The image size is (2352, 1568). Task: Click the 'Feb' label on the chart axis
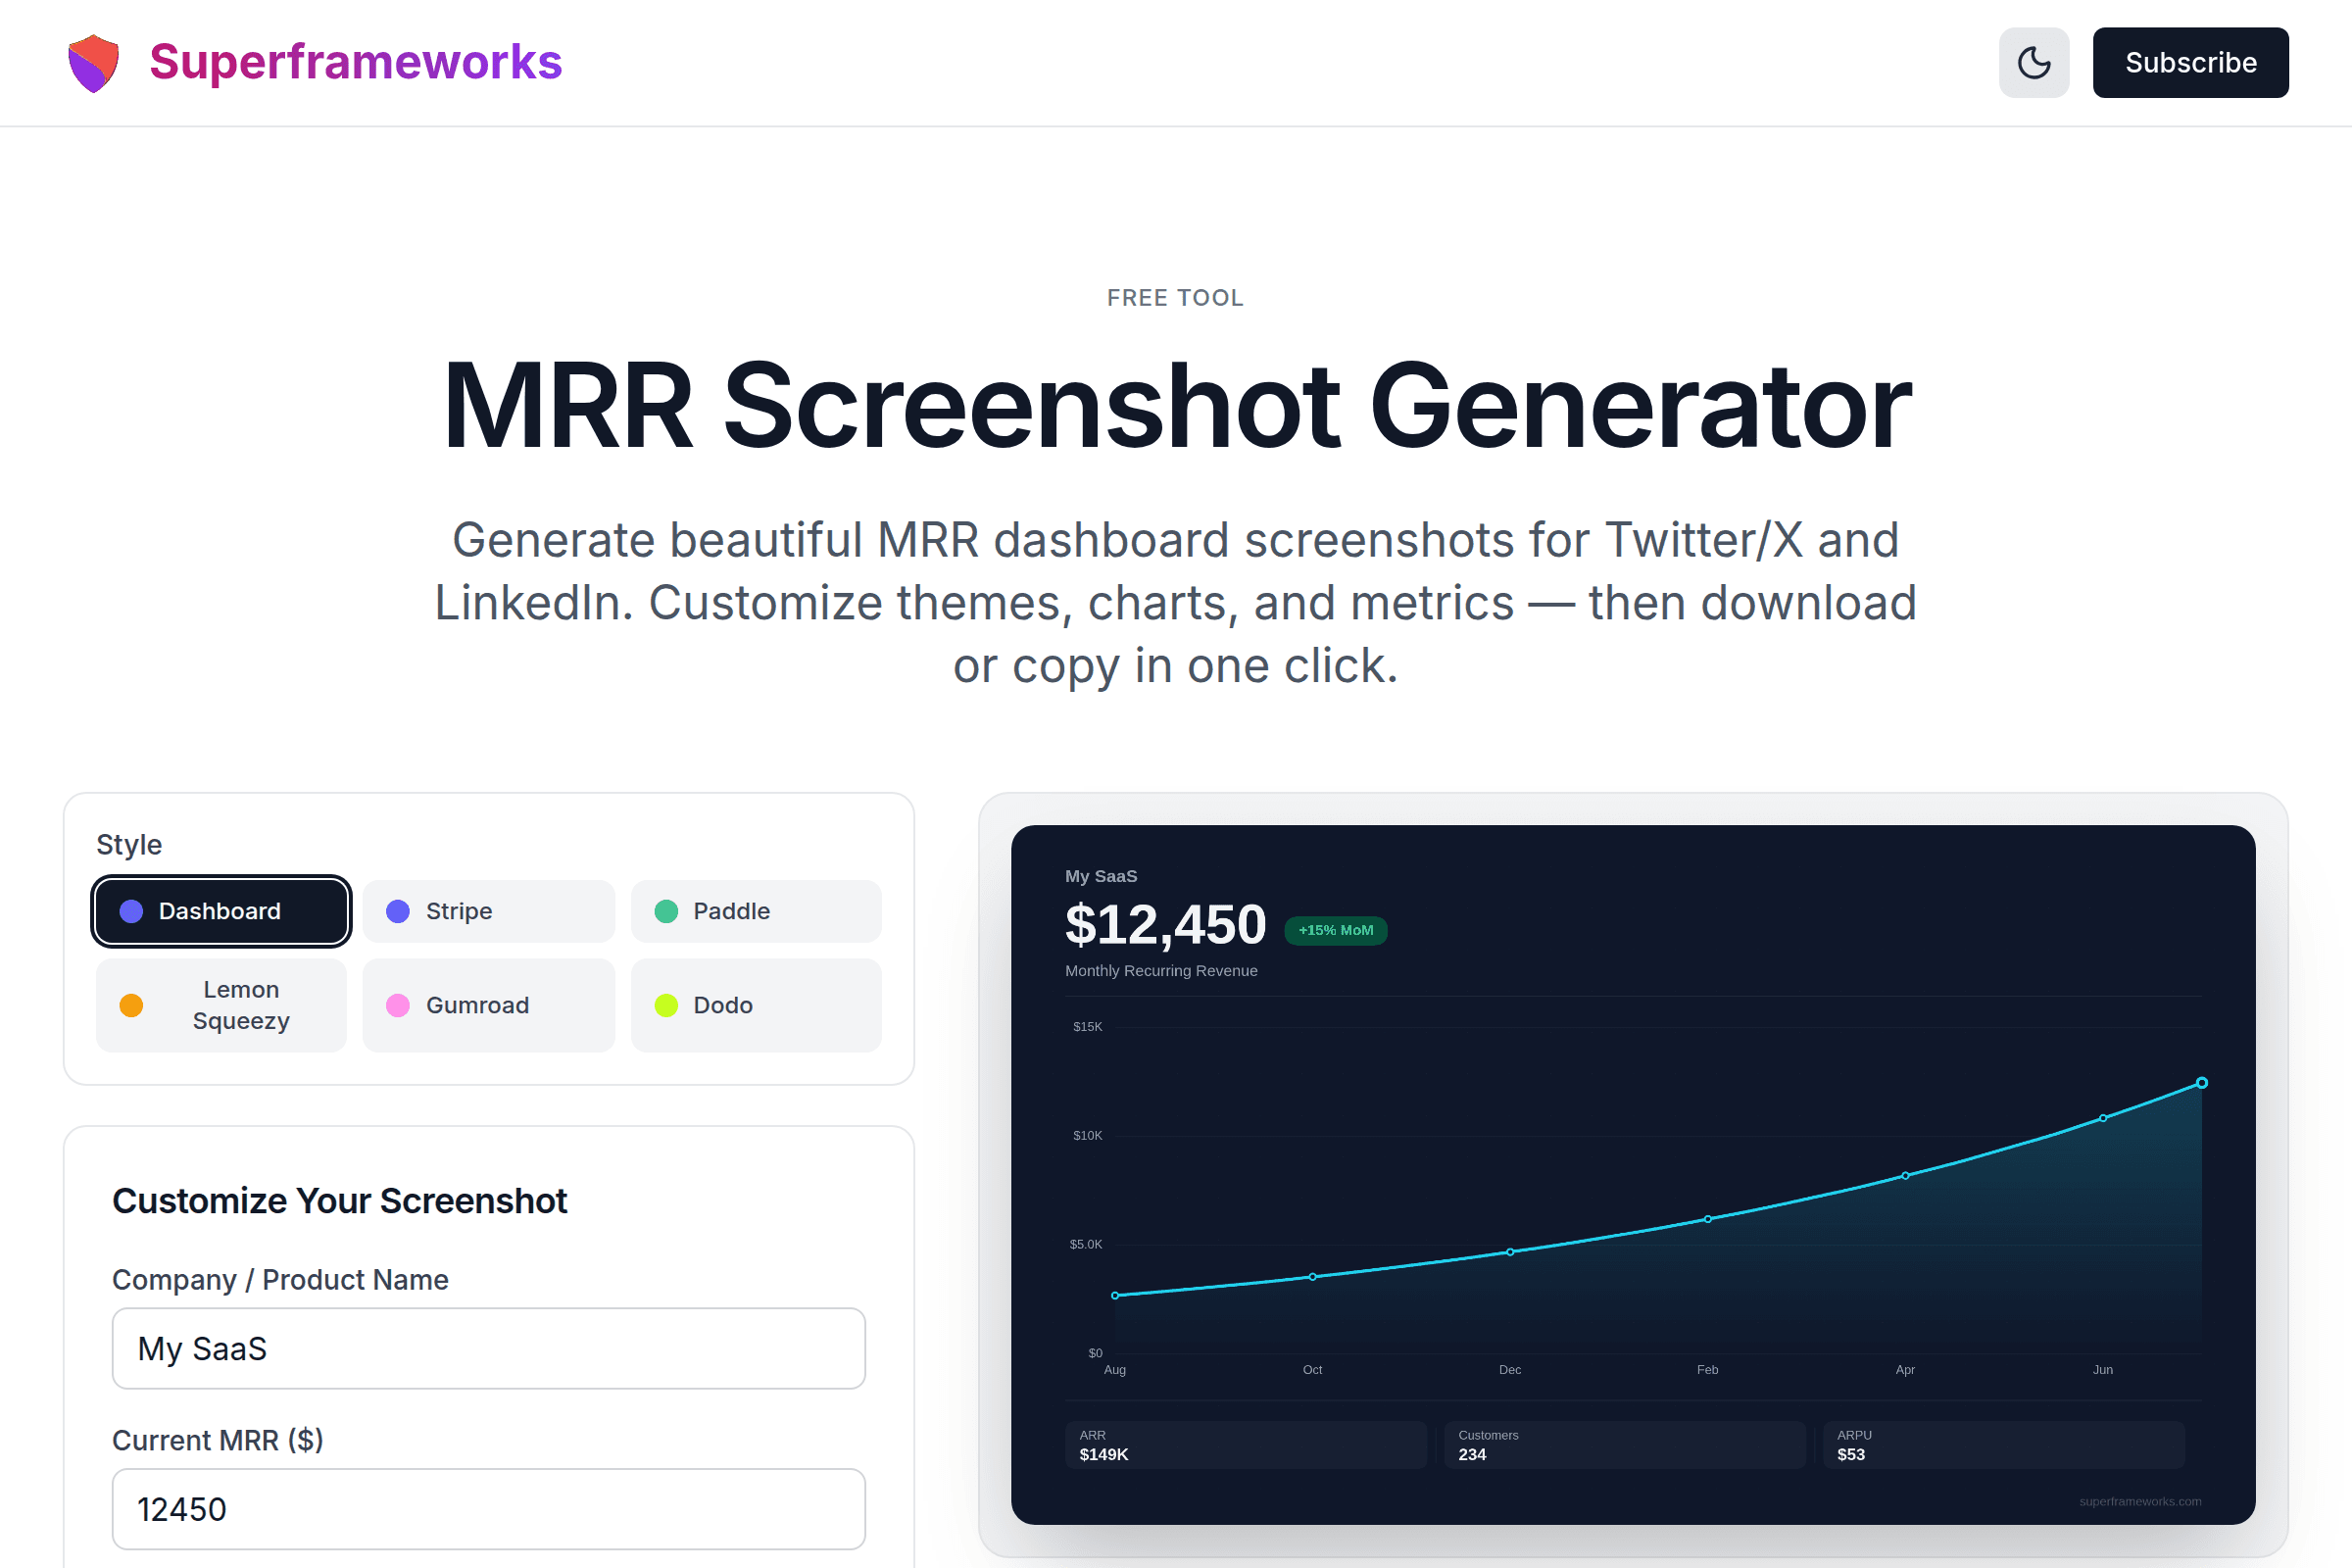point(1707,1370)
